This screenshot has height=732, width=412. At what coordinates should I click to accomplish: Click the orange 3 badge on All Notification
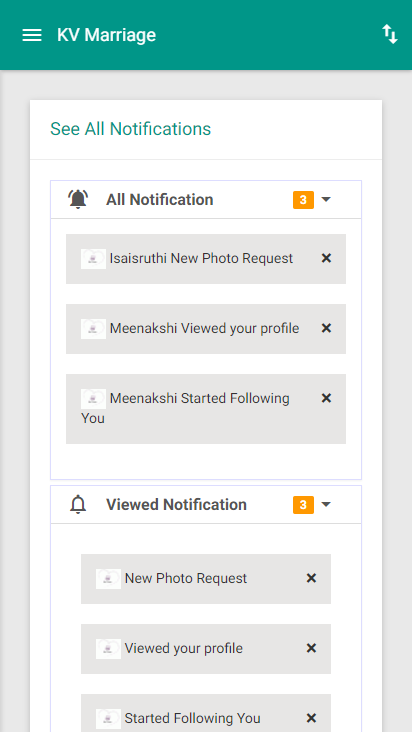[x=303, y=200]
